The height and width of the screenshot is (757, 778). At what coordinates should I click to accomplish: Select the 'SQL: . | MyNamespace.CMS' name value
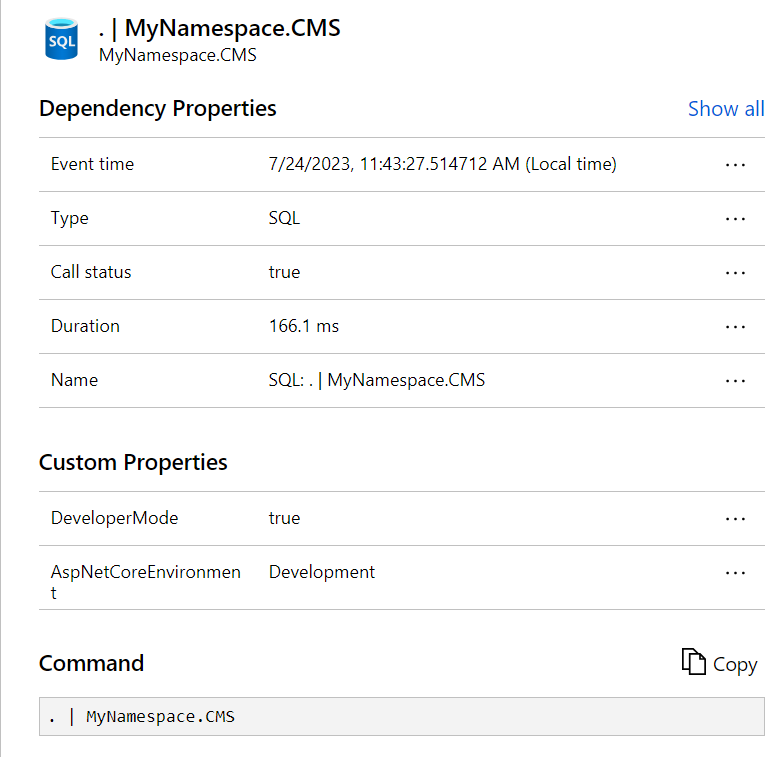coord(376,380)
